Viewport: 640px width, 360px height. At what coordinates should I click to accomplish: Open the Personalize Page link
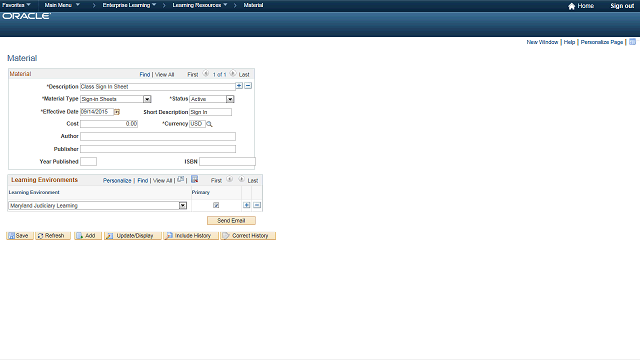602,42
